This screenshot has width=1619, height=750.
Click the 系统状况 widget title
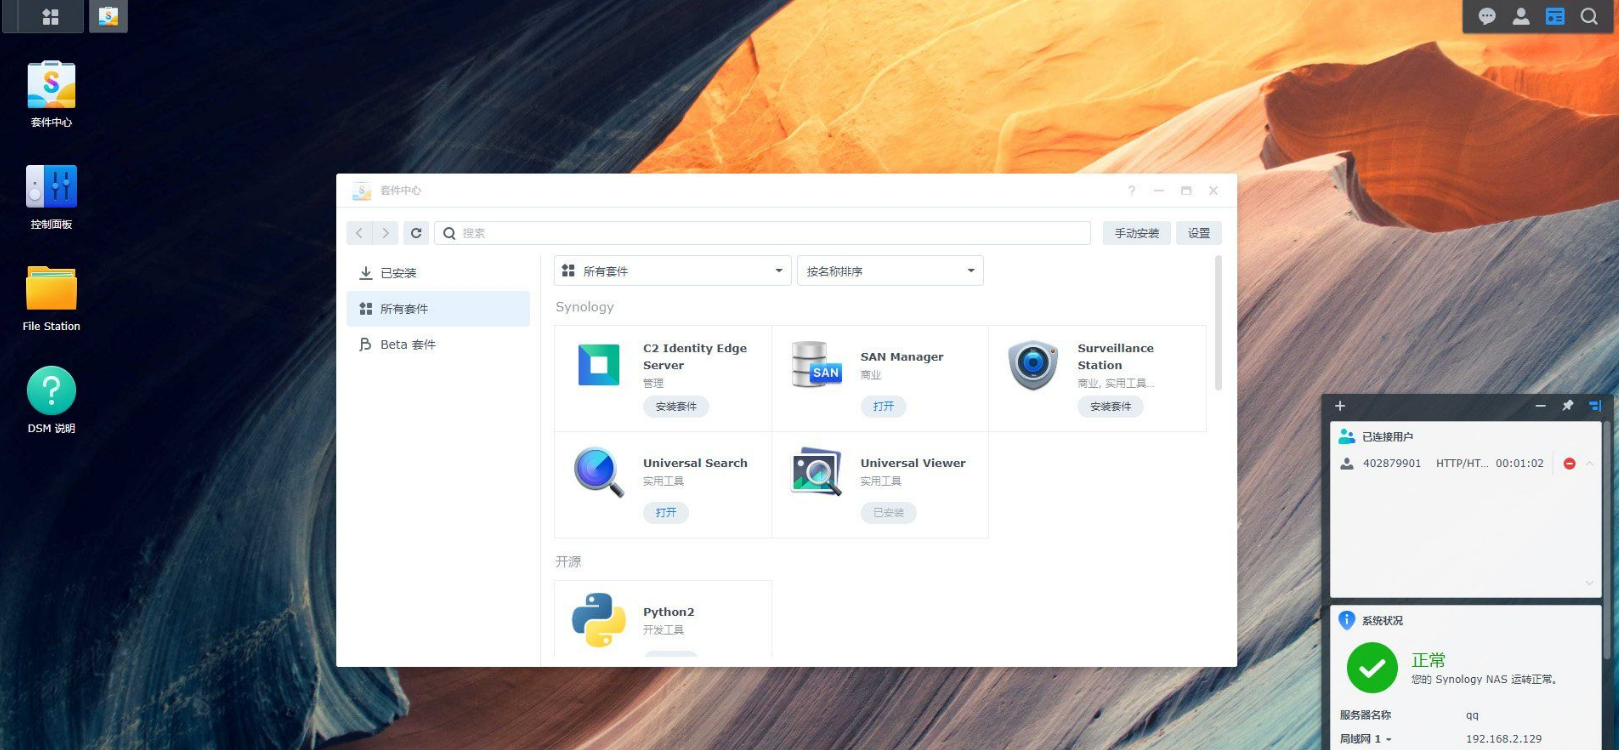coord(1382,621)
